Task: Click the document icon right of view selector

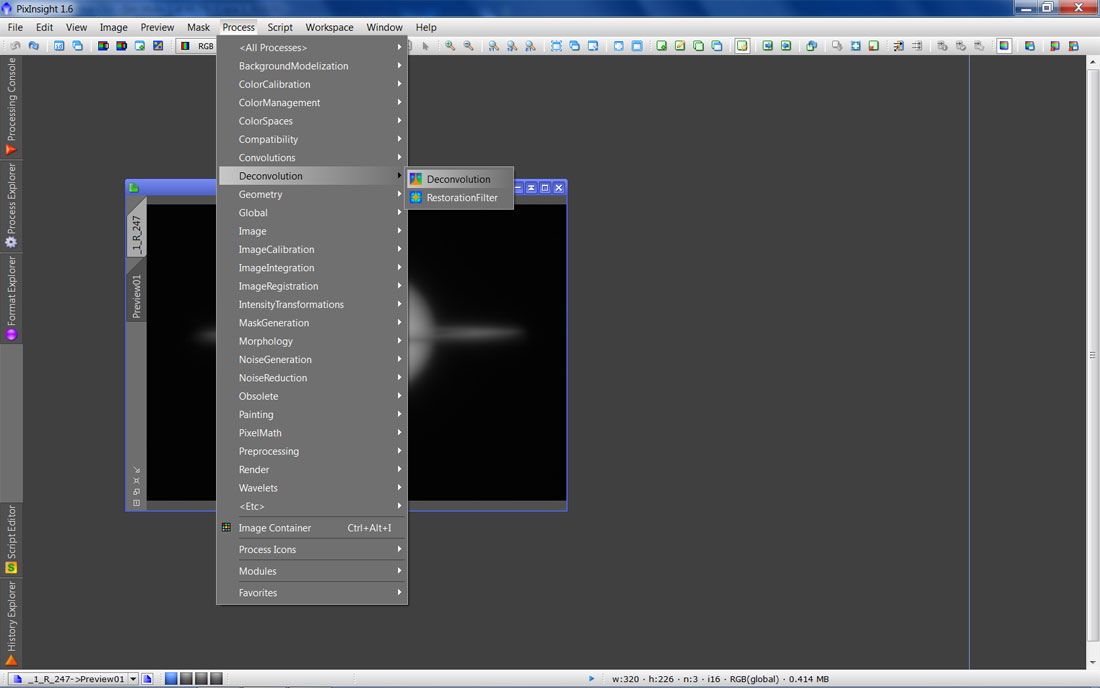Action: click(x=147, y=679)
